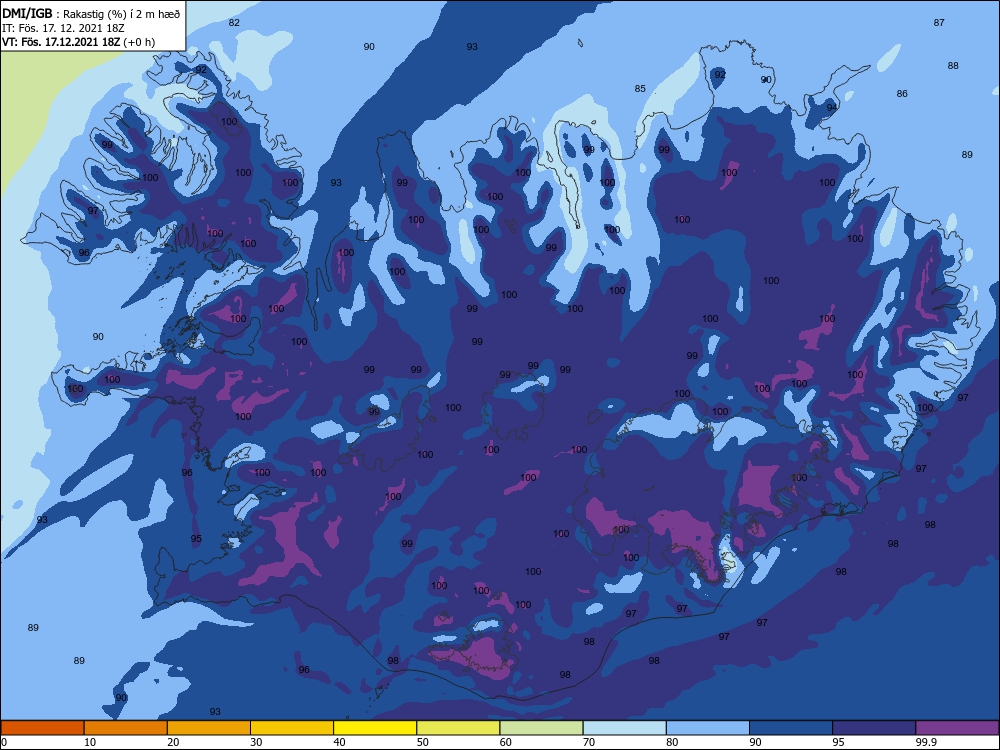The height and width of the screenshot is (750, 1000).
Task: Click the '50' legend tick label
Action: [422, 742]
